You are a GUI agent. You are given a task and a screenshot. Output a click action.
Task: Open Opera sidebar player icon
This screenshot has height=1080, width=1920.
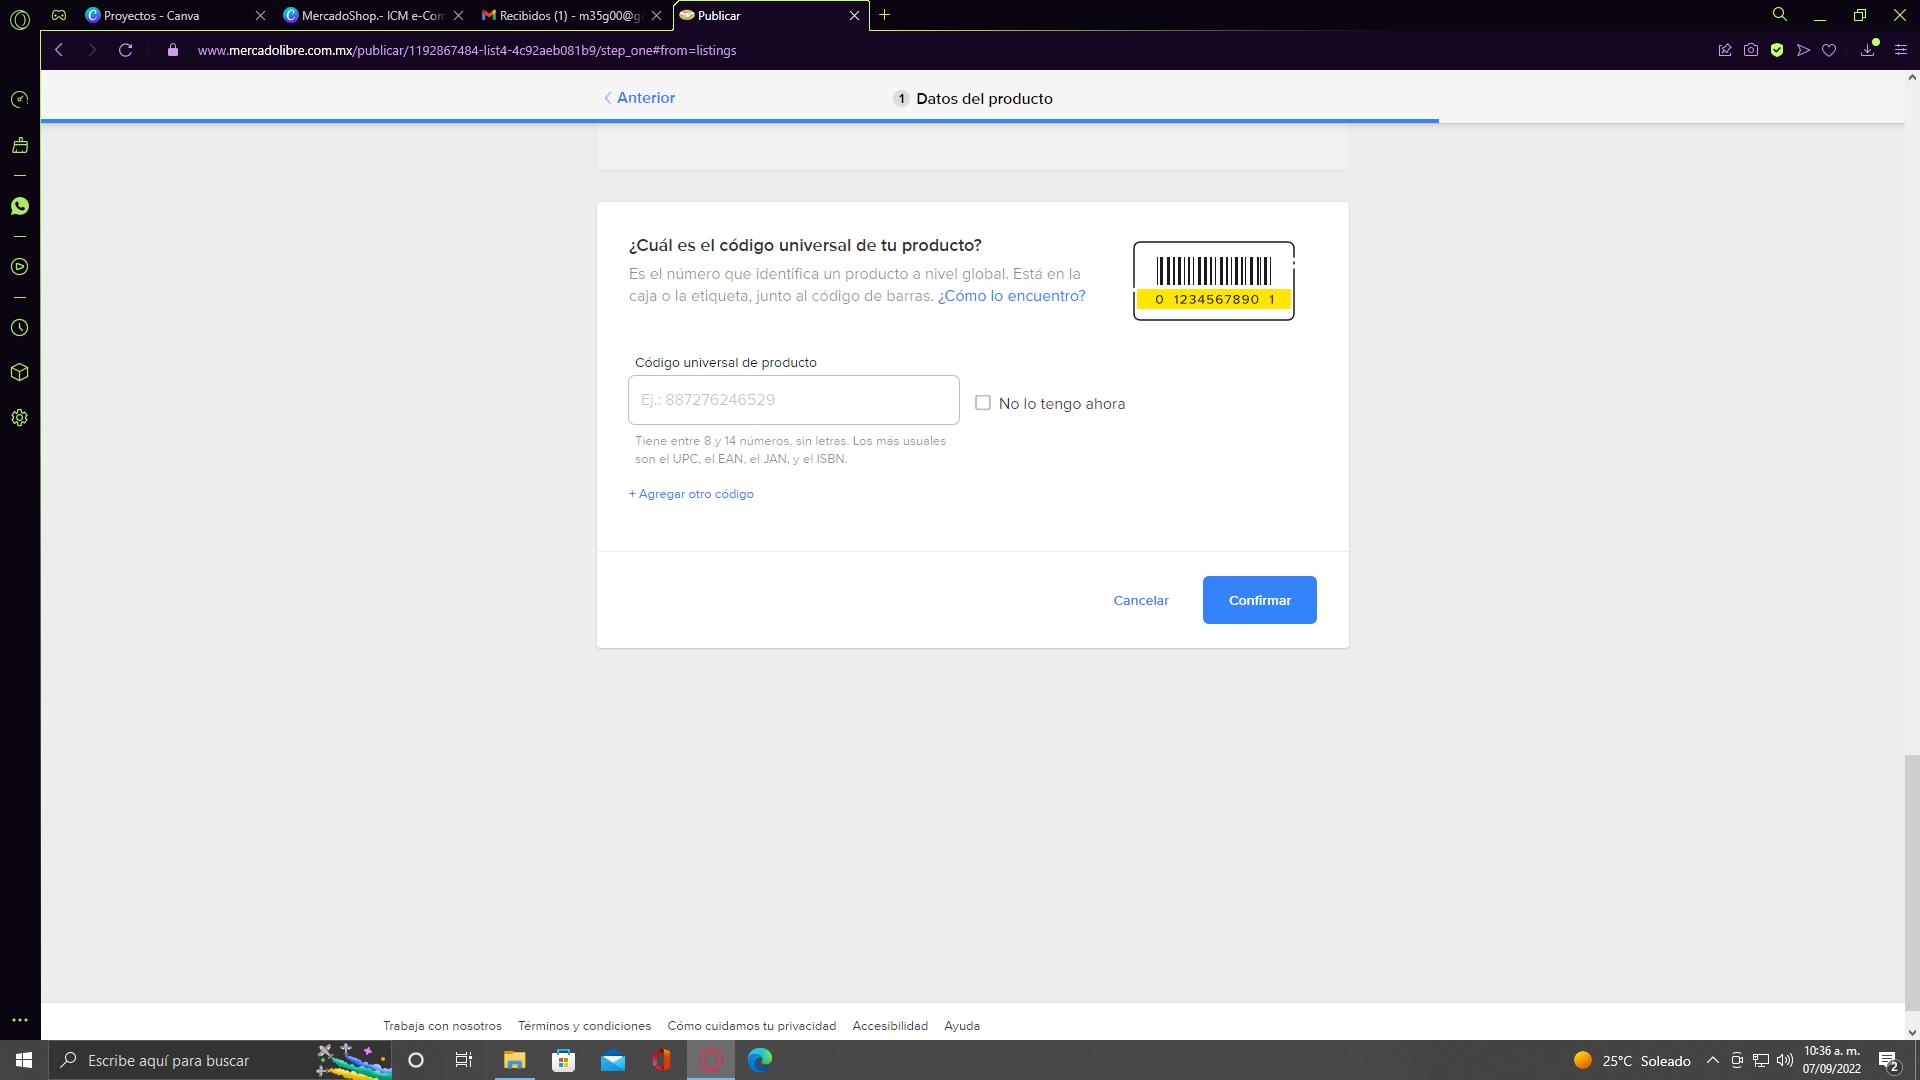click(19, 267)
